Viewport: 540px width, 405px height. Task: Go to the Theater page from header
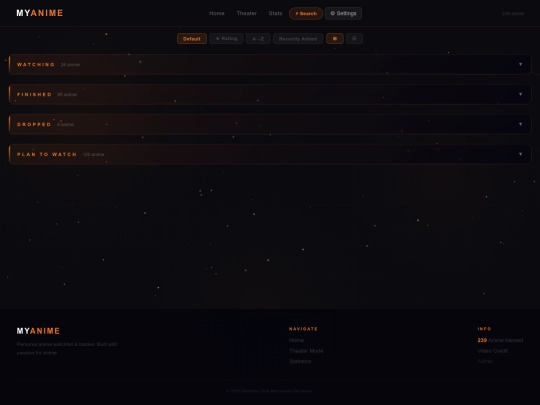247,13
